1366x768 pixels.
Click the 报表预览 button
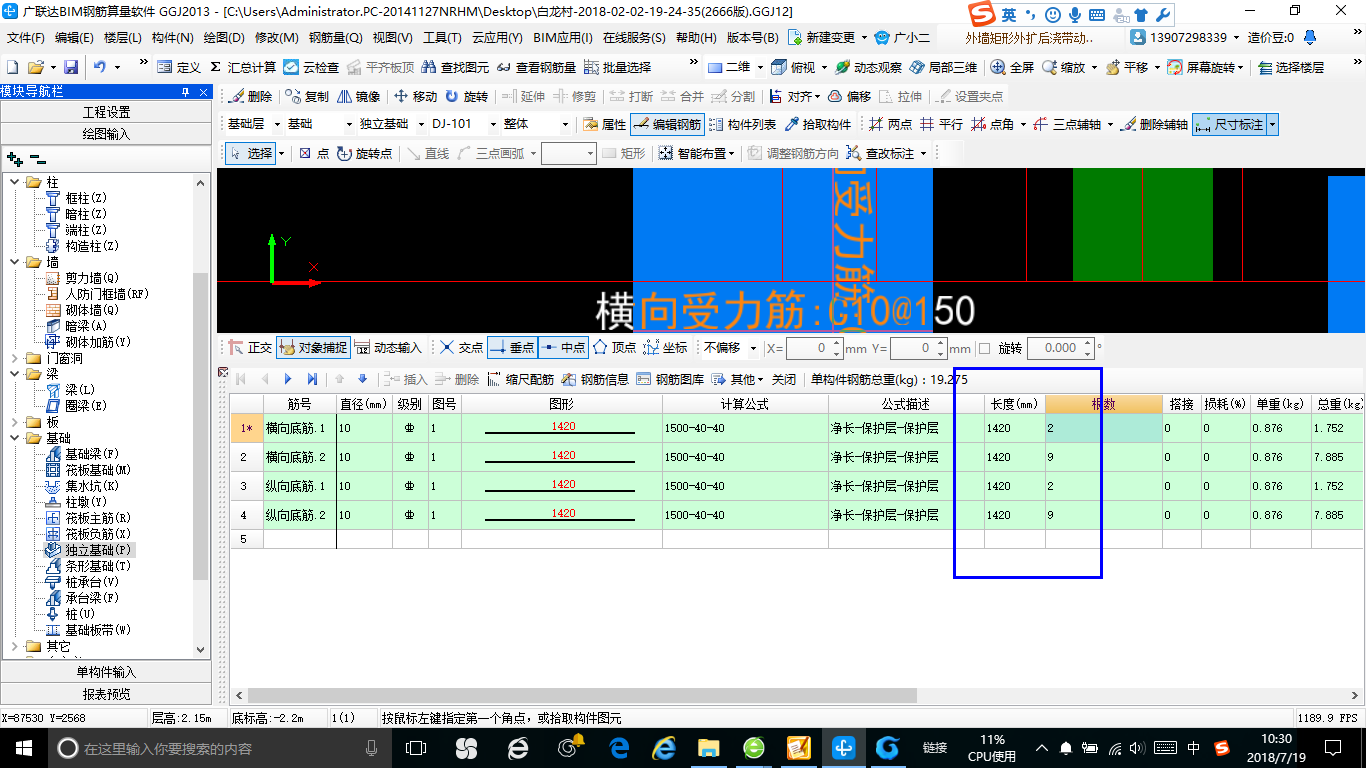(x=106, y=694)
